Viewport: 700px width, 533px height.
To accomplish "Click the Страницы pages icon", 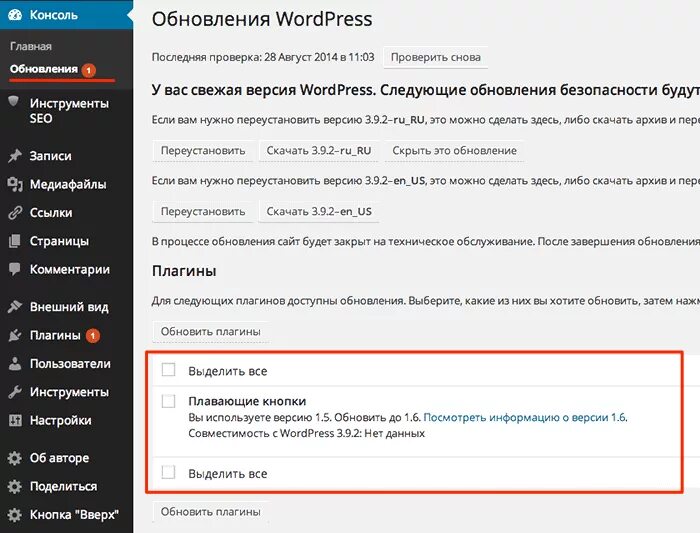I will tap(15, 241).
